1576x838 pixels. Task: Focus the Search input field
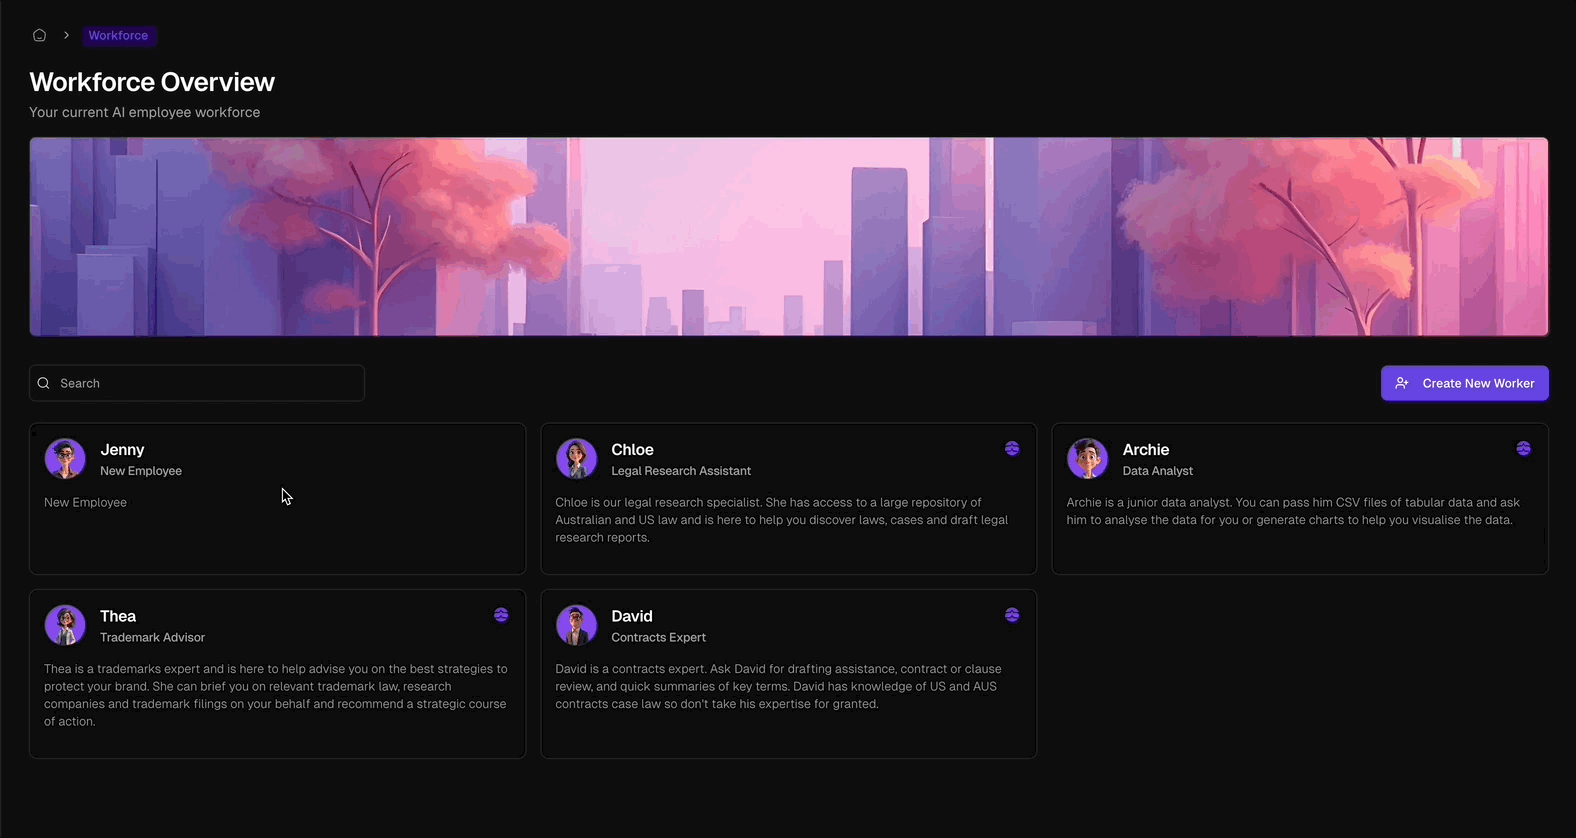(x=197, y=383)
